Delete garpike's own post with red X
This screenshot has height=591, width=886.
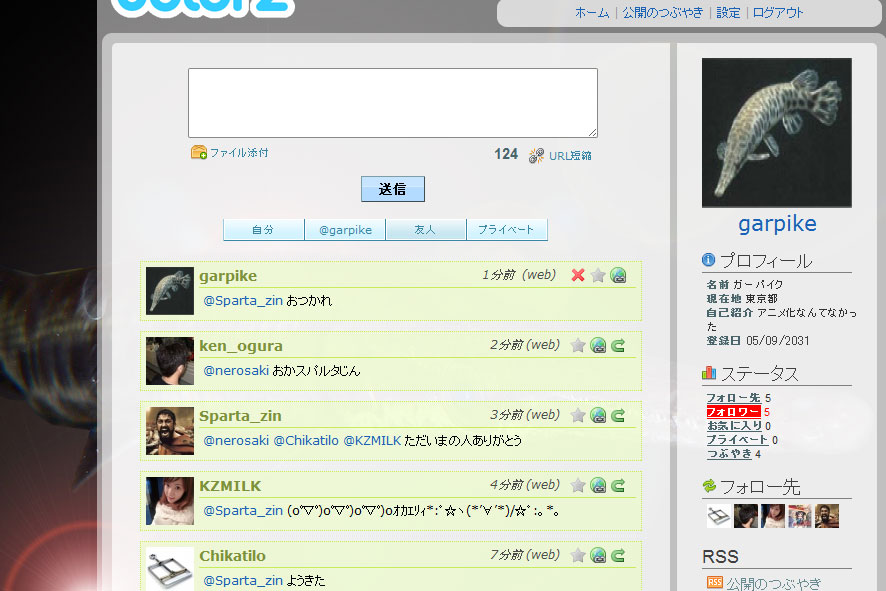click(x=578, y=276)
